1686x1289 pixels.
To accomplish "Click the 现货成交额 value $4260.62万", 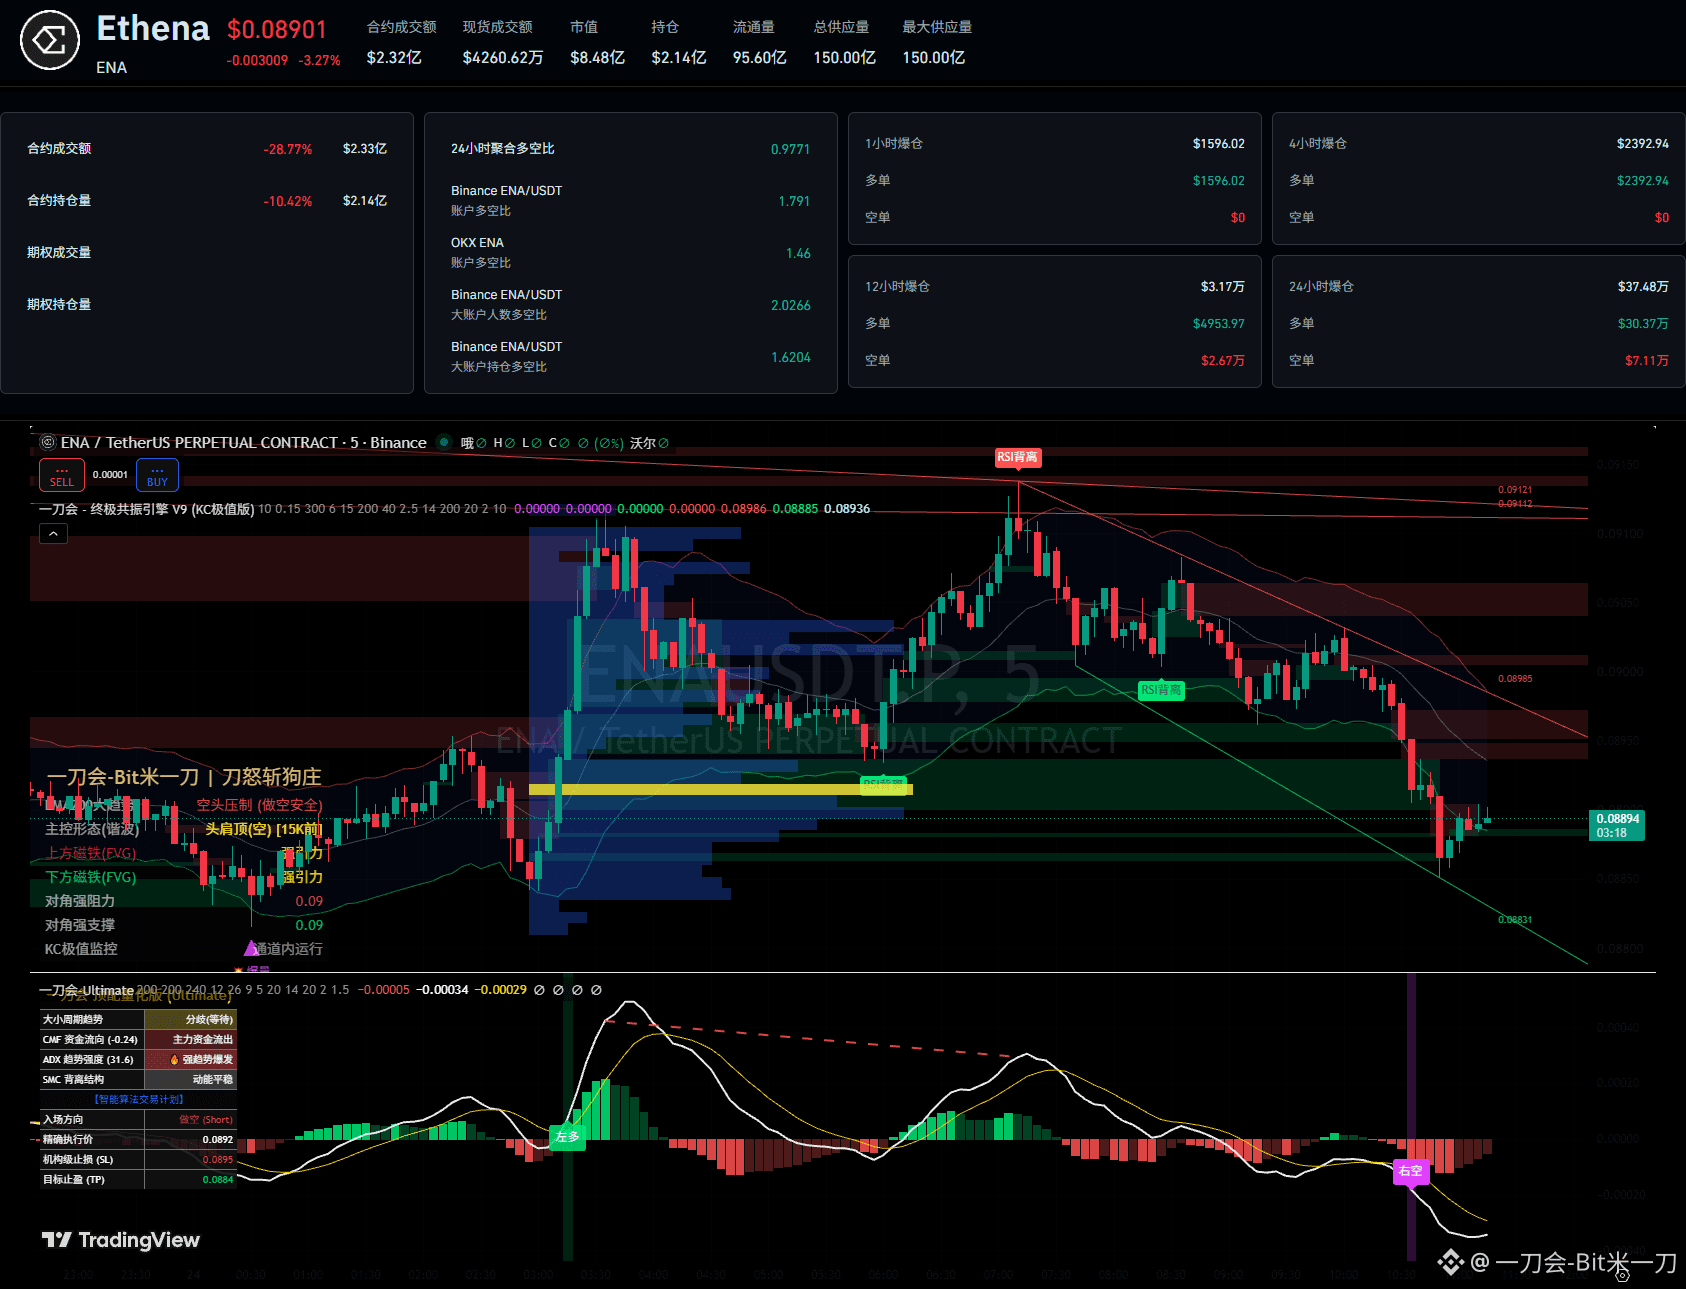I will click(x=503, y=58).
